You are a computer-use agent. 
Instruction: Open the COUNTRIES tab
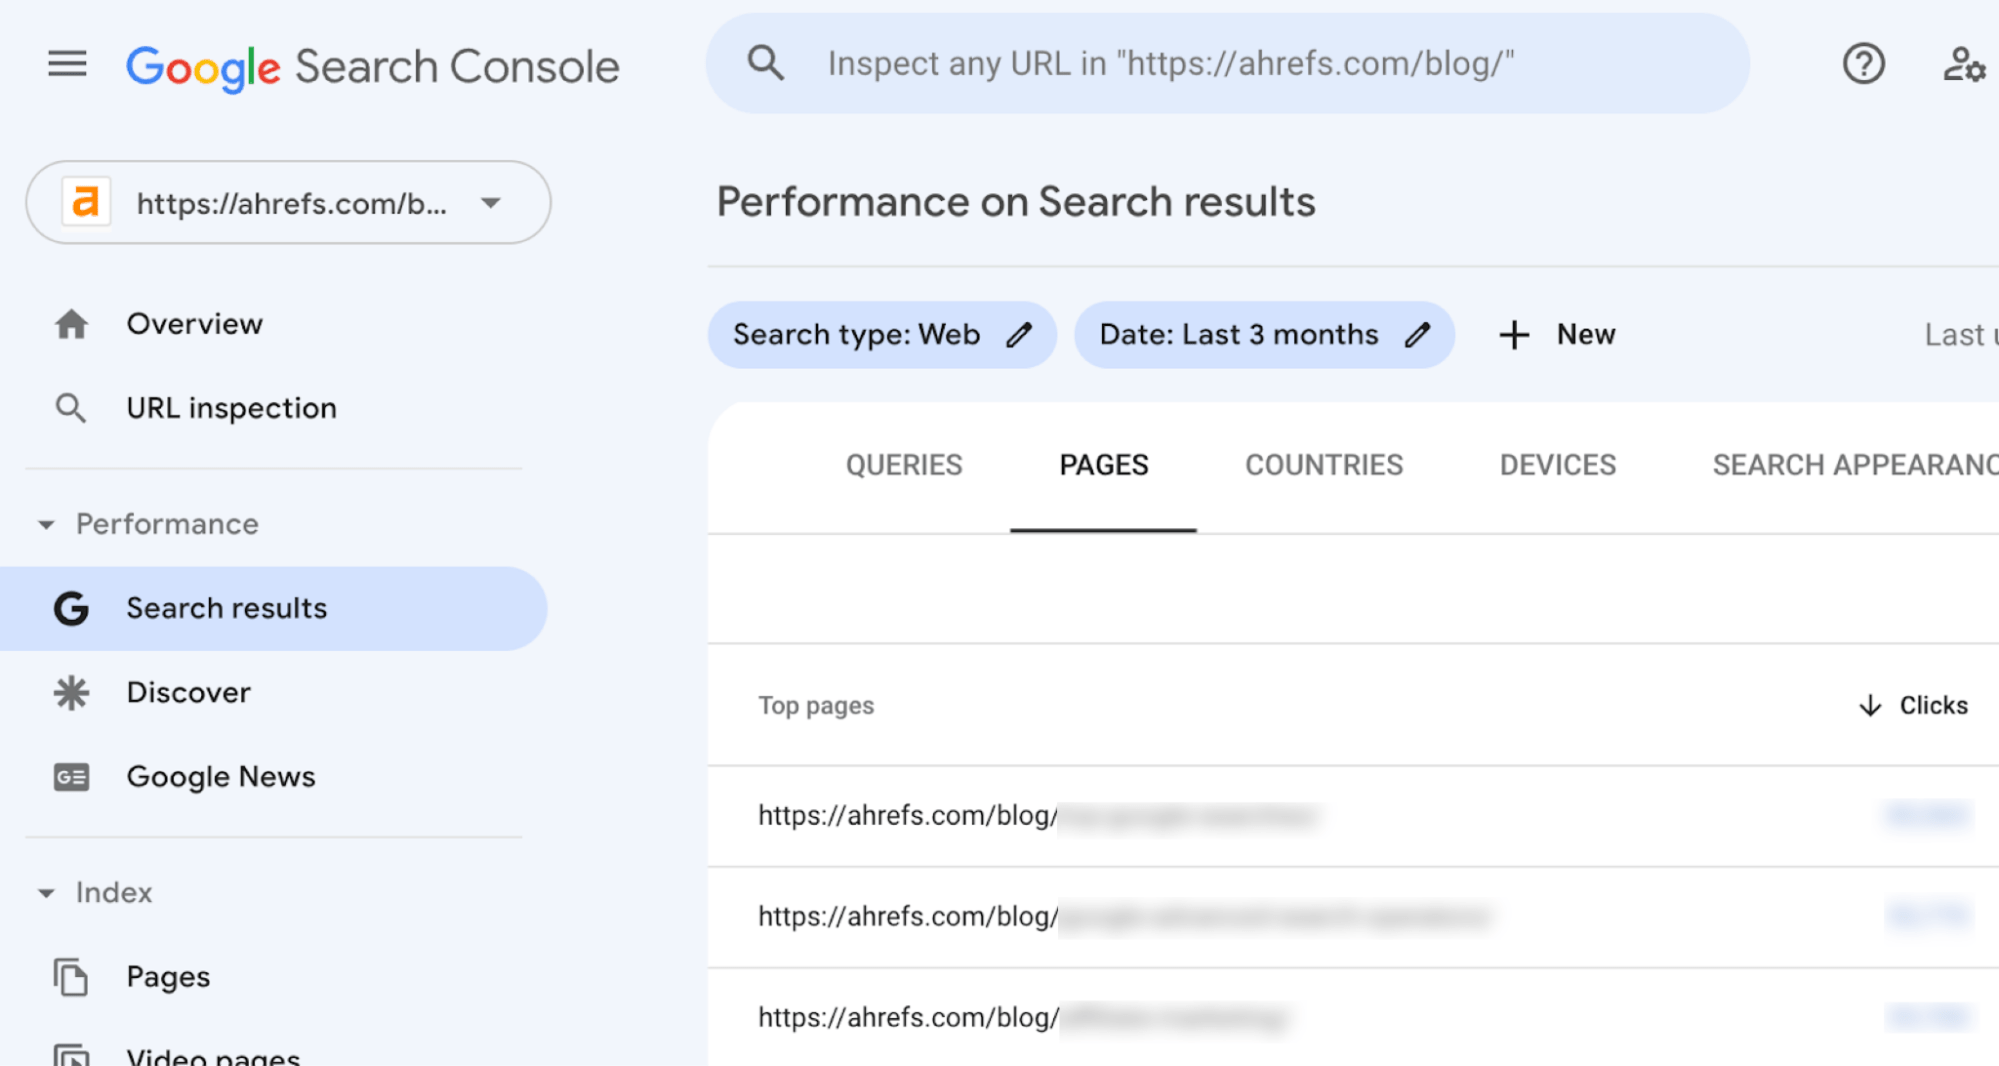(x=1322, y=465)
